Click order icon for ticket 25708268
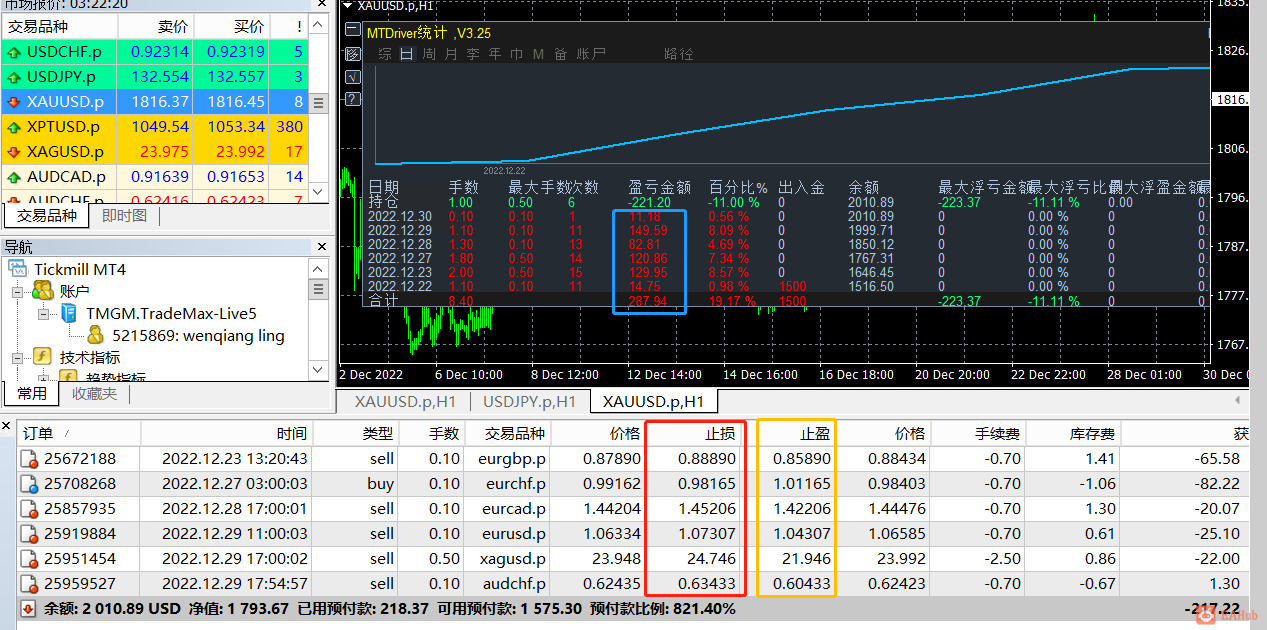 (30, 484)
